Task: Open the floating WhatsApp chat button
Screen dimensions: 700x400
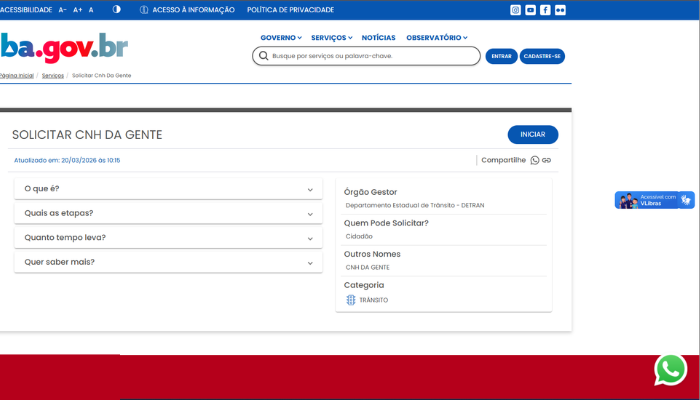Action: coord(670,370)
